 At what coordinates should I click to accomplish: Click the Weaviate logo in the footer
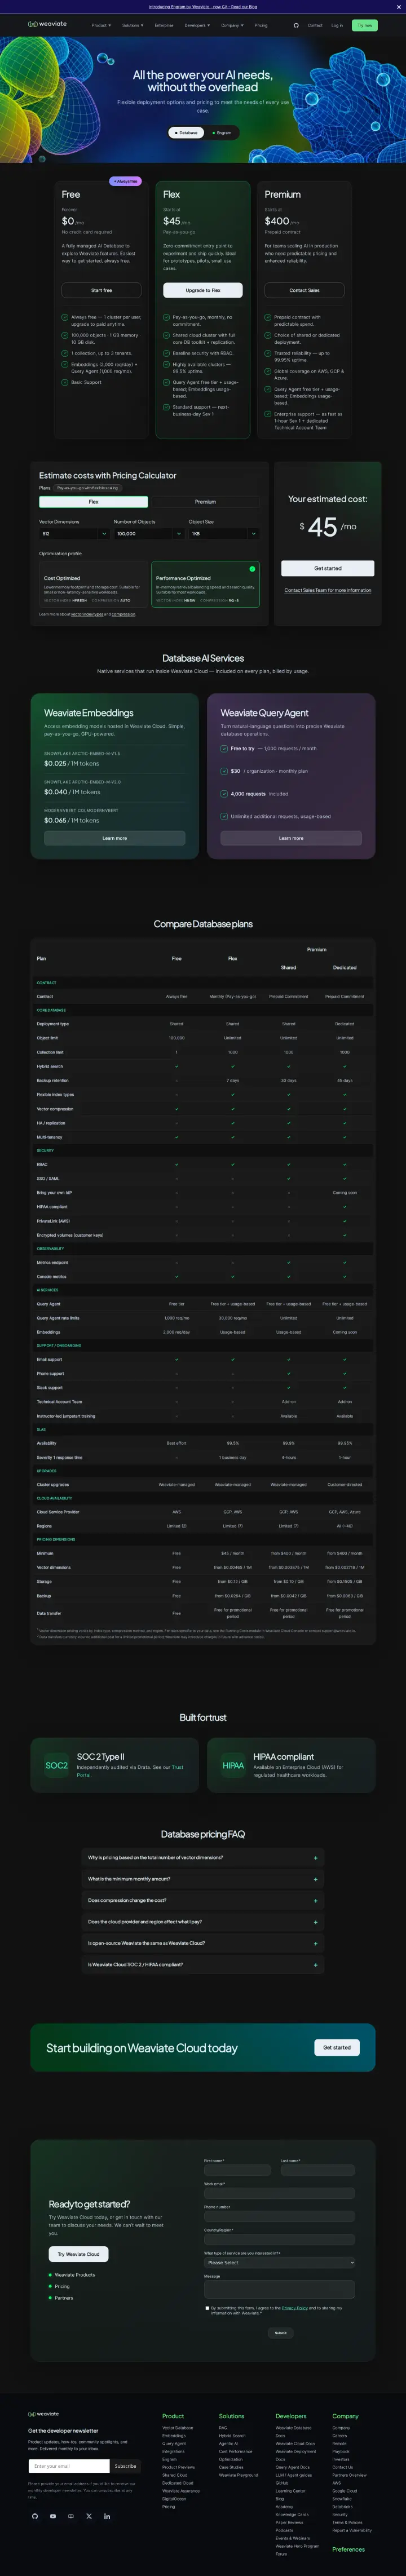pos(44,2414)
